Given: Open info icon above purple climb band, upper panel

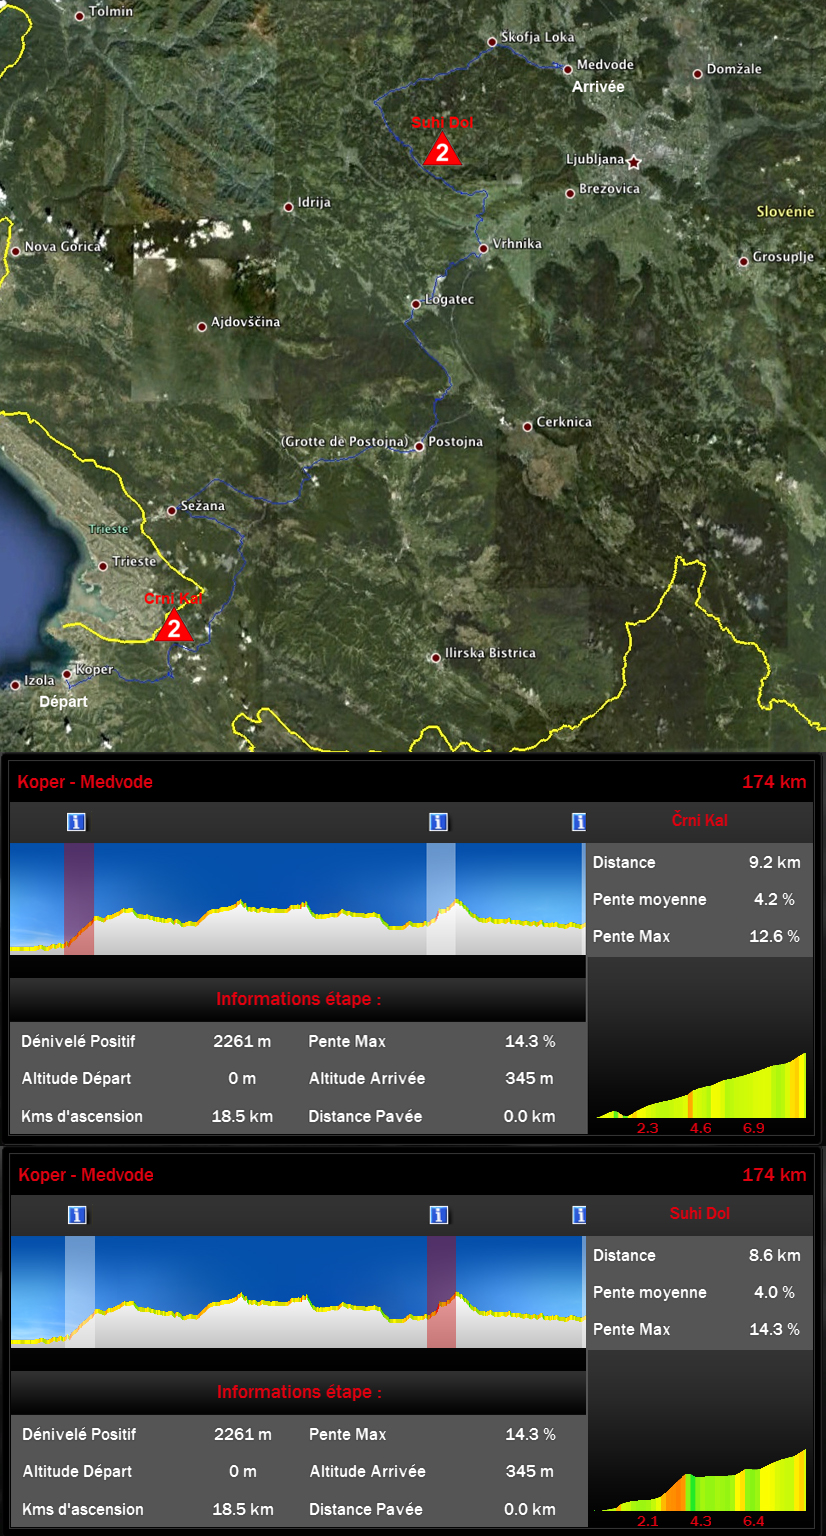Looking at the screenshot, I should click(76, 822).
